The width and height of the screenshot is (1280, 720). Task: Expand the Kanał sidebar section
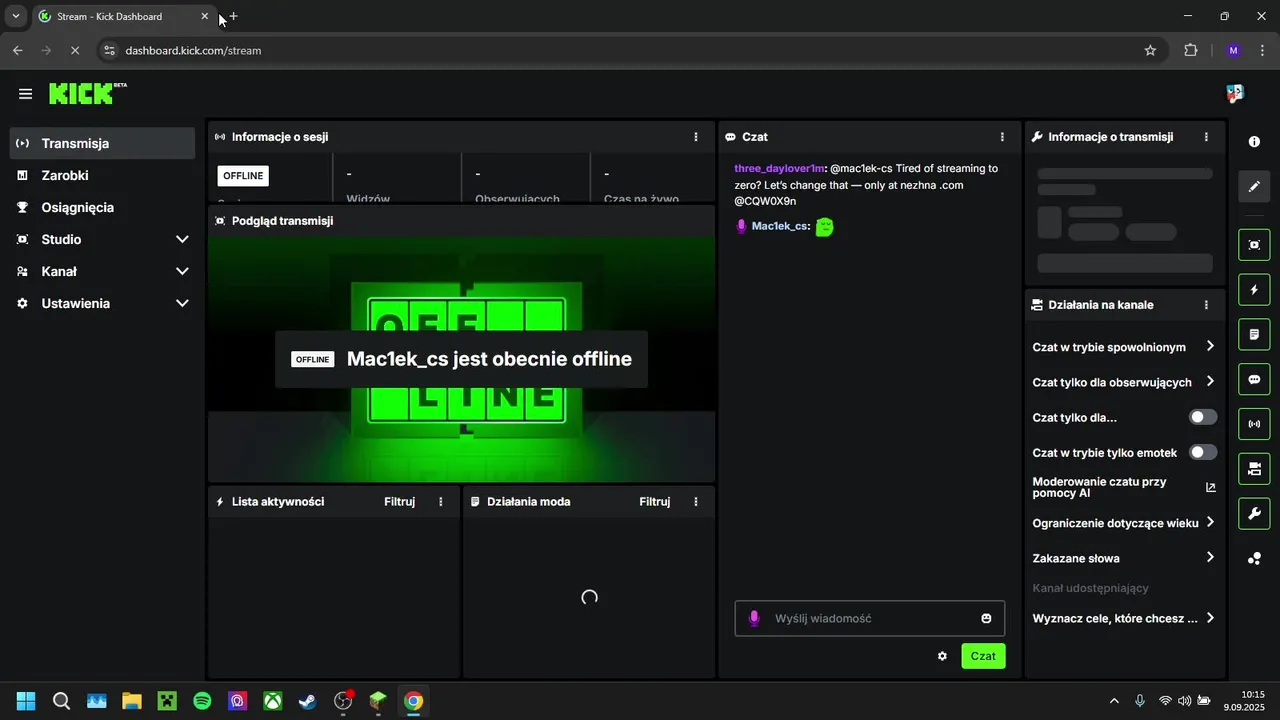pyautogui.click(x=102, y=271)
